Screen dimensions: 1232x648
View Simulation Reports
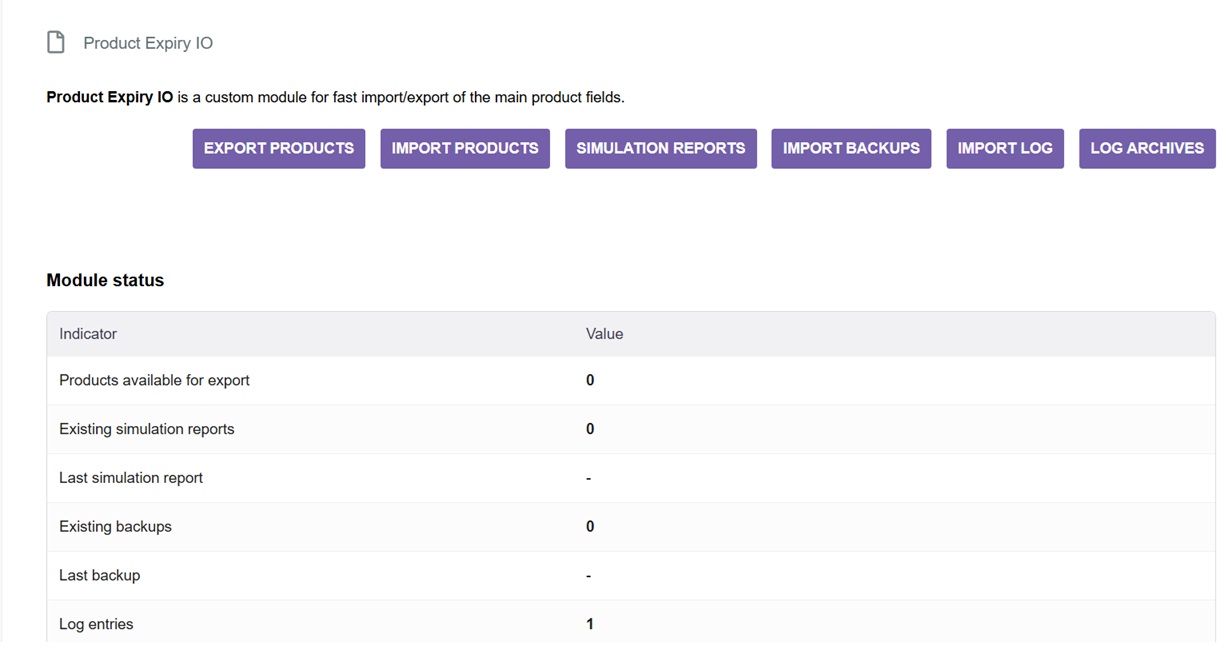(x=661, y=148)
